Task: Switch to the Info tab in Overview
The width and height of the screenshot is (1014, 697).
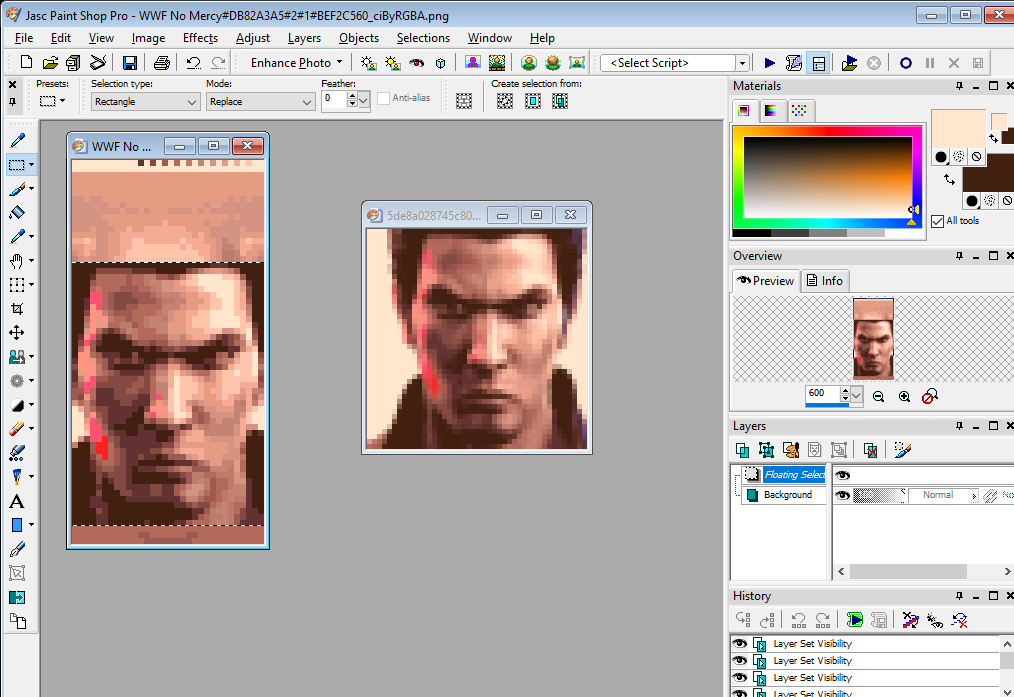Action: pyautogui.click(x=825, y=281)
